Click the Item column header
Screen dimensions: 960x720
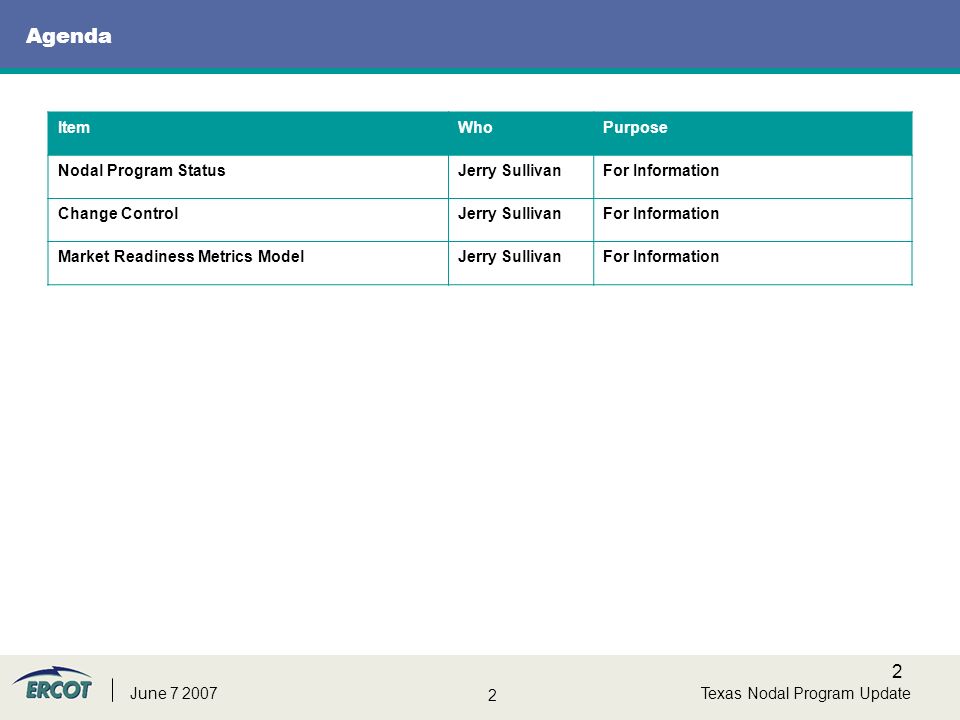coord(248,133)
